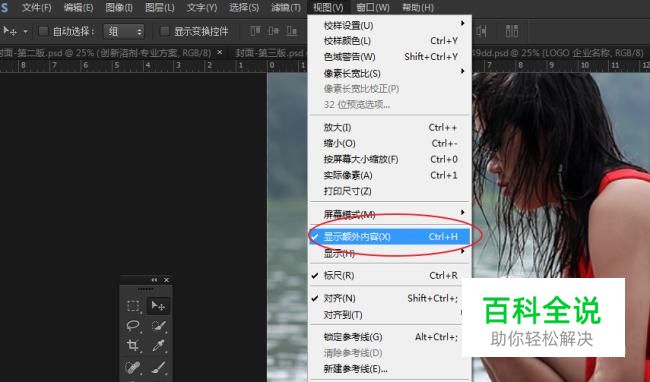Switch to the LOGO 企业名称 document tab
The width and height of the screenshot is (650, 382).
pyautogui.click(x=559, y=53)
